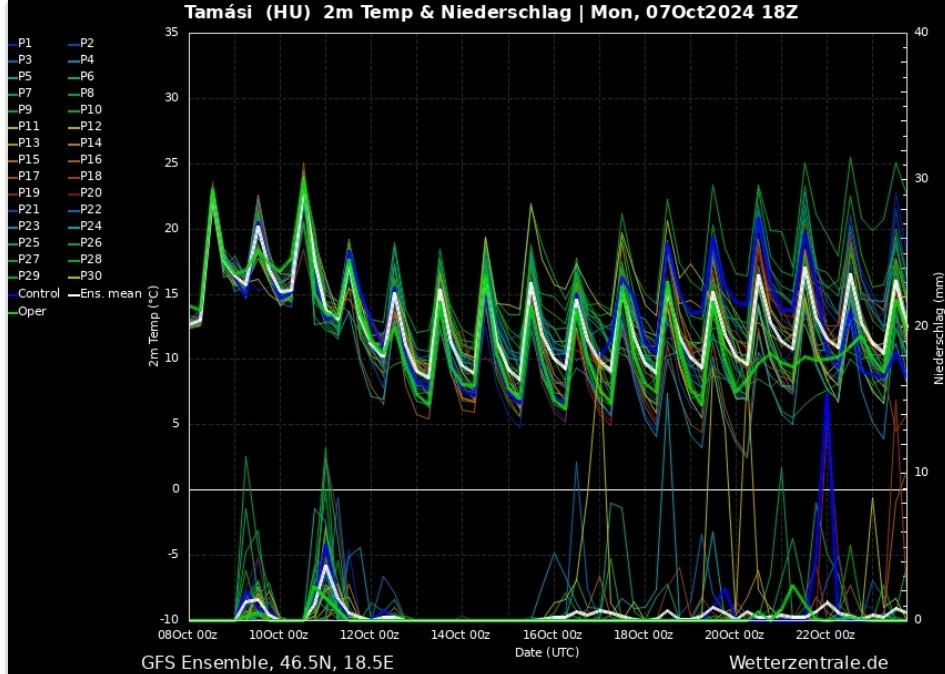Click the GFS Ensemble coordinates caption

[267, 662]
